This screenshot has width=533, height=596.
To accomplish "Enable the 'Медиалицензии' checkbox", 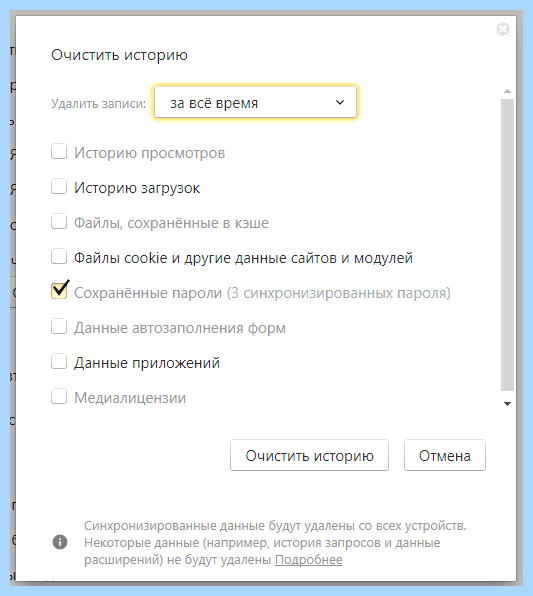I will (59, 396).
